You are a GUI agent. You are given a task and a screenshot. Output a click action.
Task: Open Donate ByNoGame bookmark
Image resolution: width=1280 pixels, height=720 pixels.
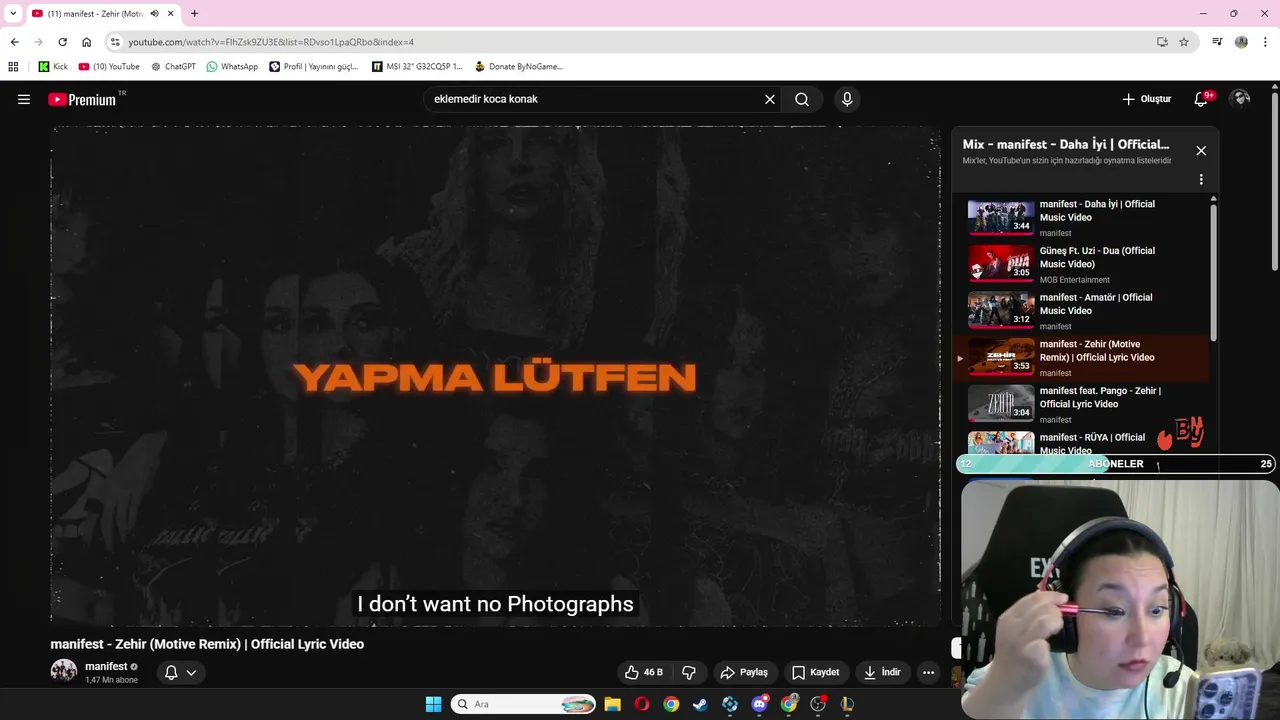pos(519,67)
